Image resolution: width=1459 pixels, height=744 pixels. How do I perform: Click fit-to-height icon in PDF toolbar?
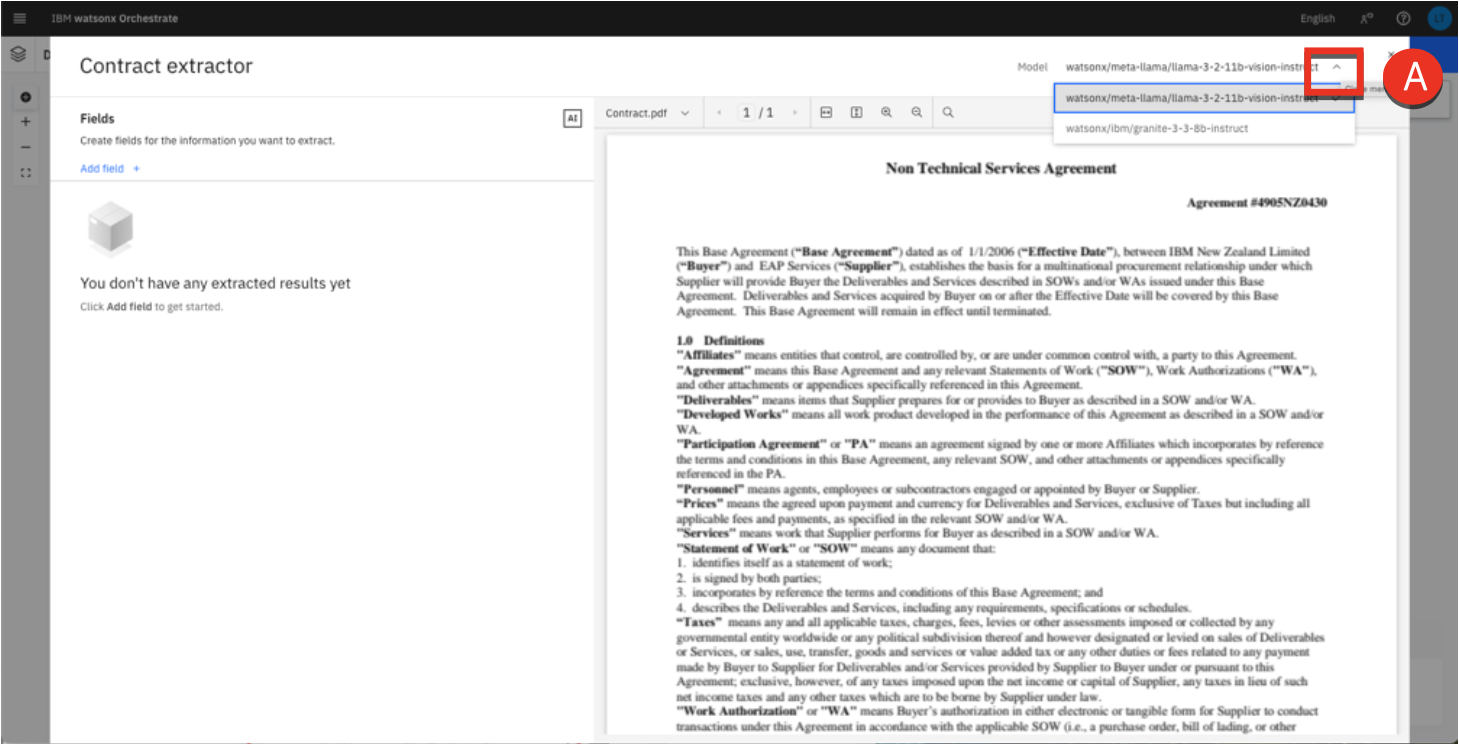[856, 113]
